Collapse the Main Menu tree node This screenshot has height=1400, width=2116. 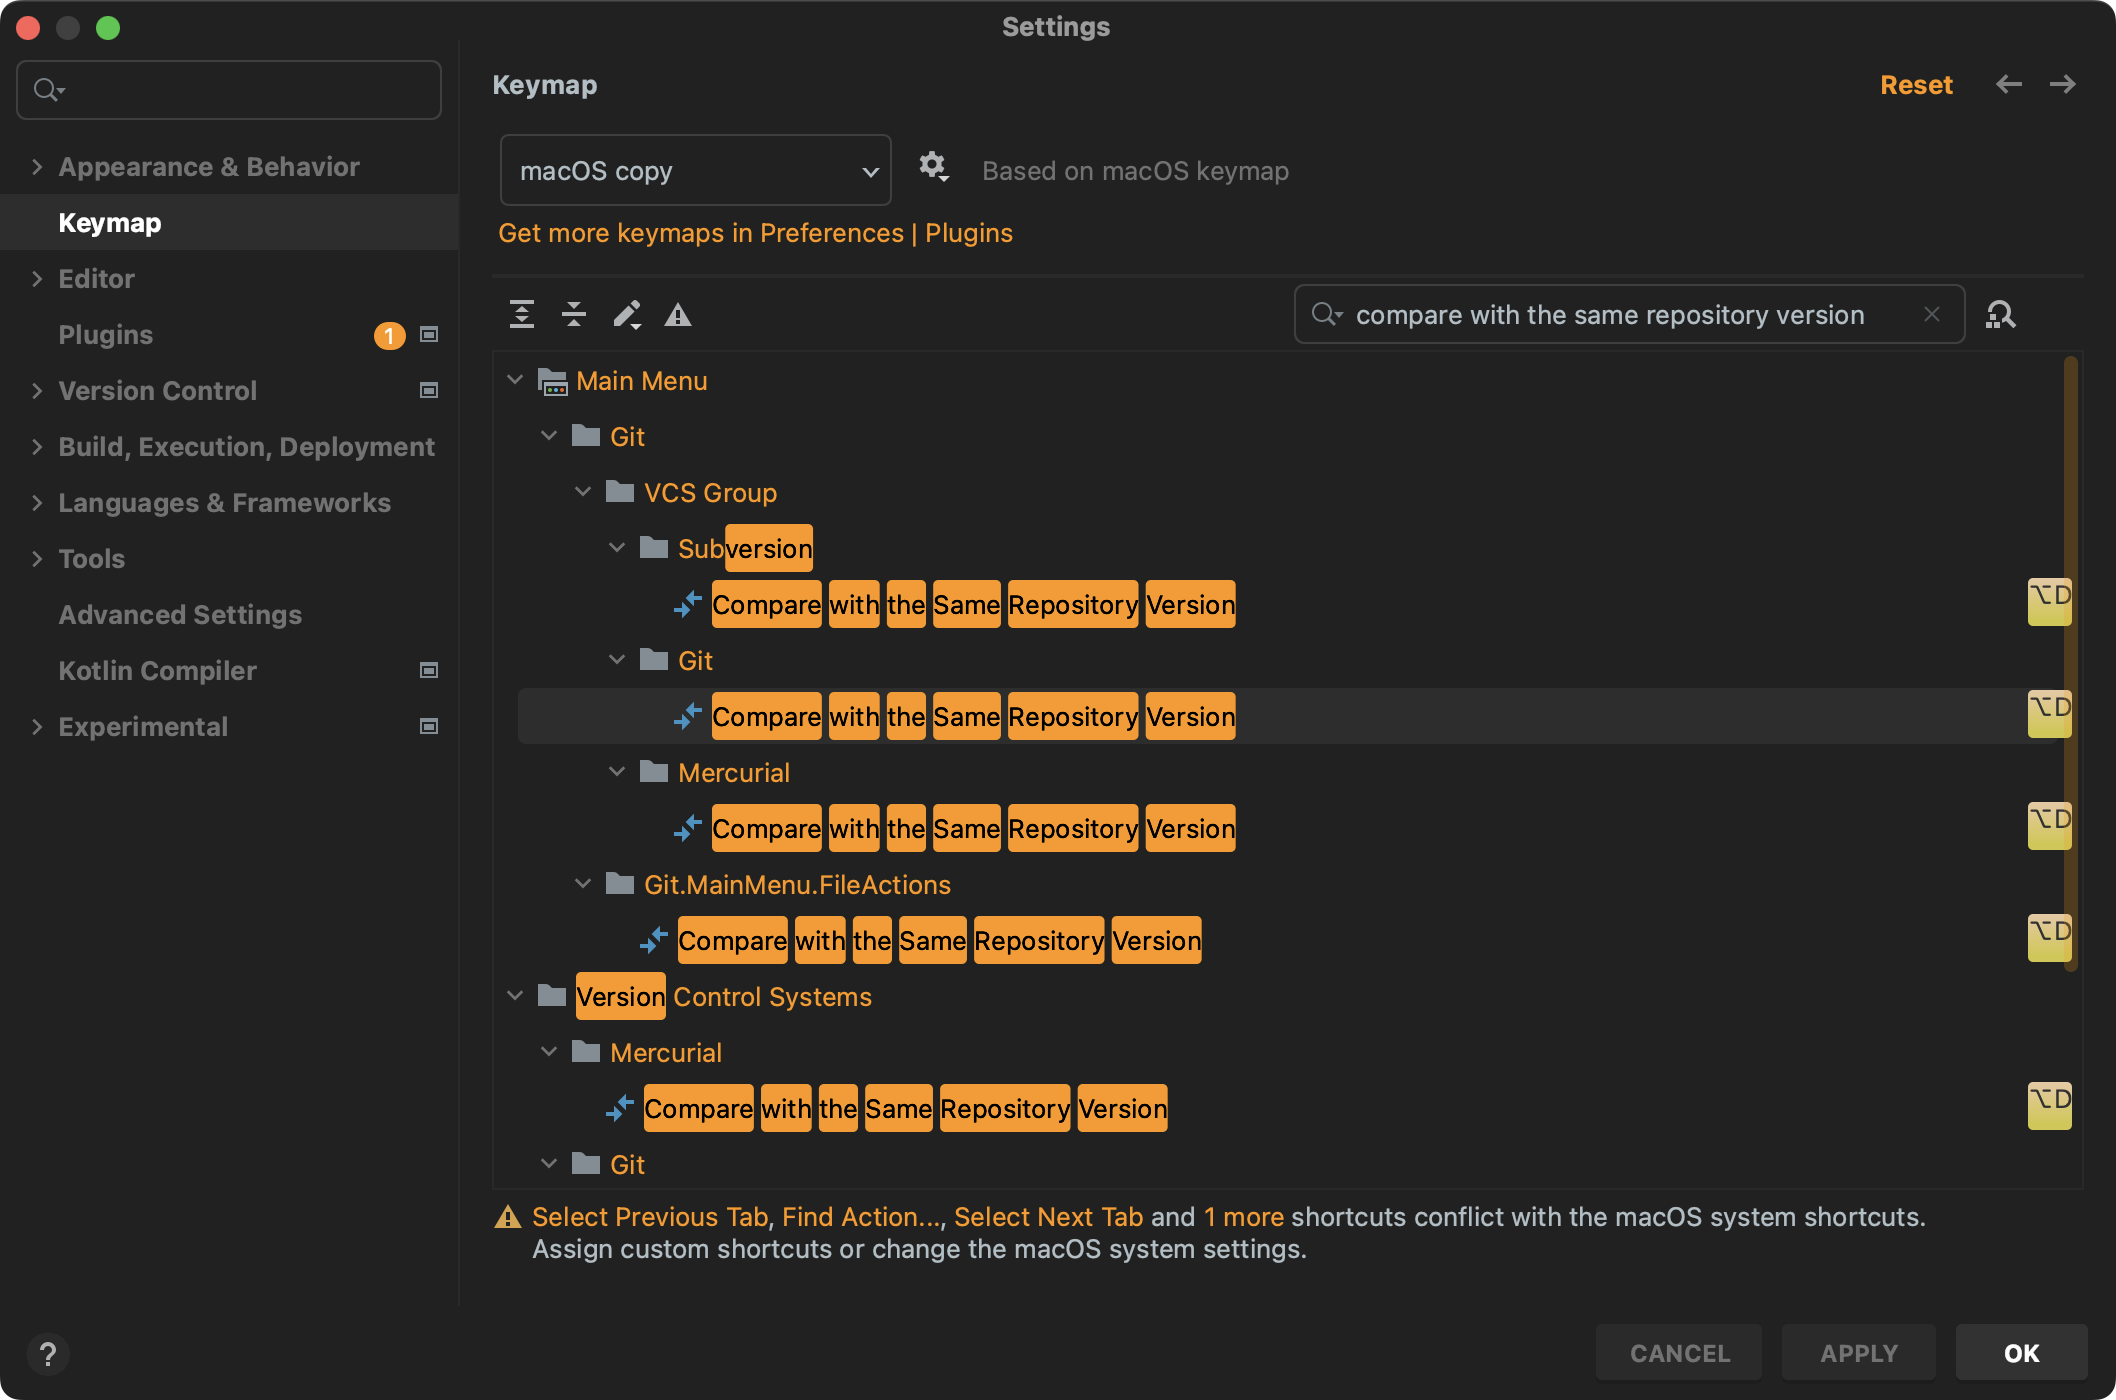(515, 381)
